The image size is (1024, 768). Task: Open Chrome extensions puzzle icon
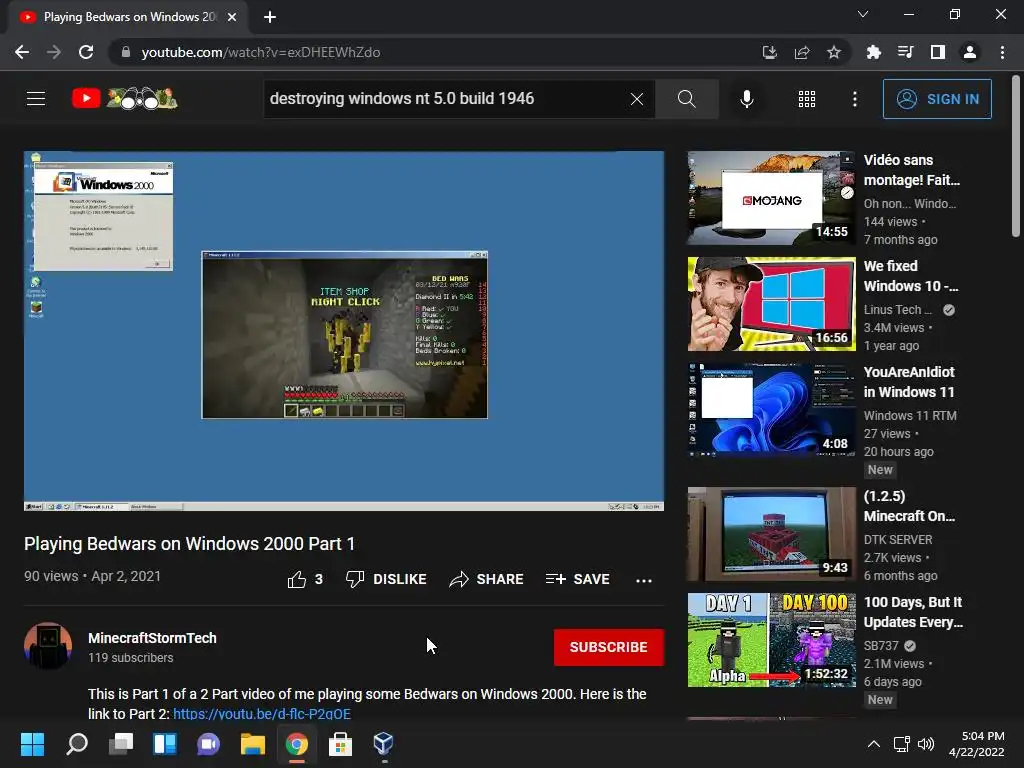coord(873,52)
